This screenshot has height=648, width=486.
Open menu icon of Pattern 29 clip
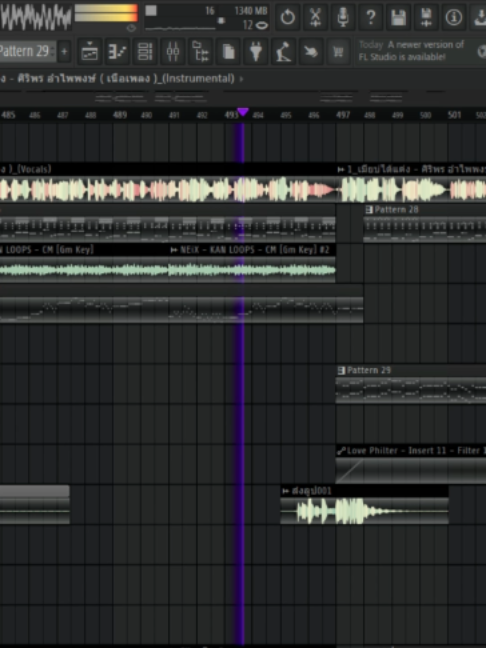click(x=341, y=370)
